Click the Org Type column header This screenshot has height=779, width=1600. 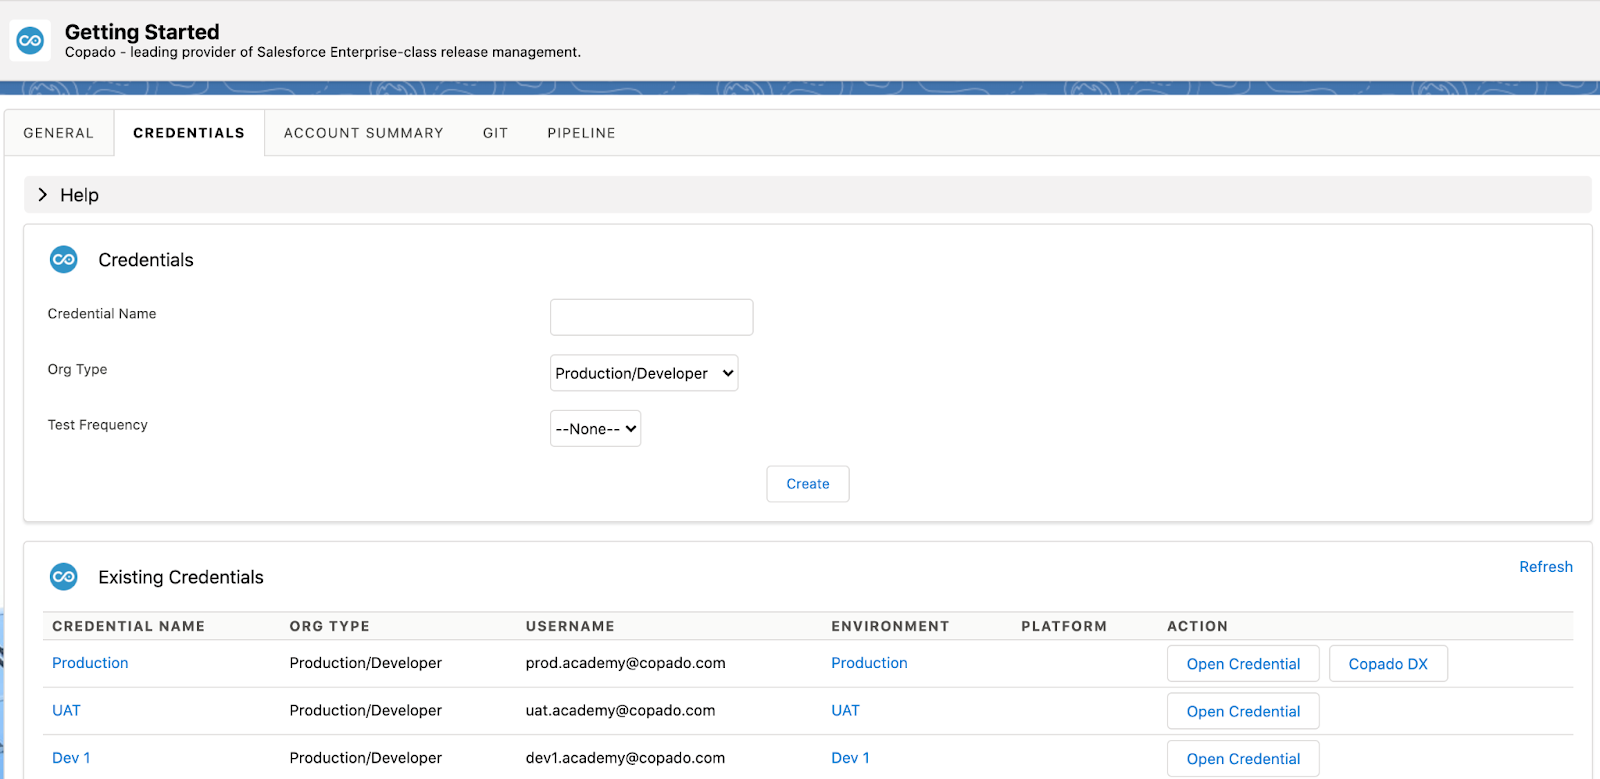330,626
